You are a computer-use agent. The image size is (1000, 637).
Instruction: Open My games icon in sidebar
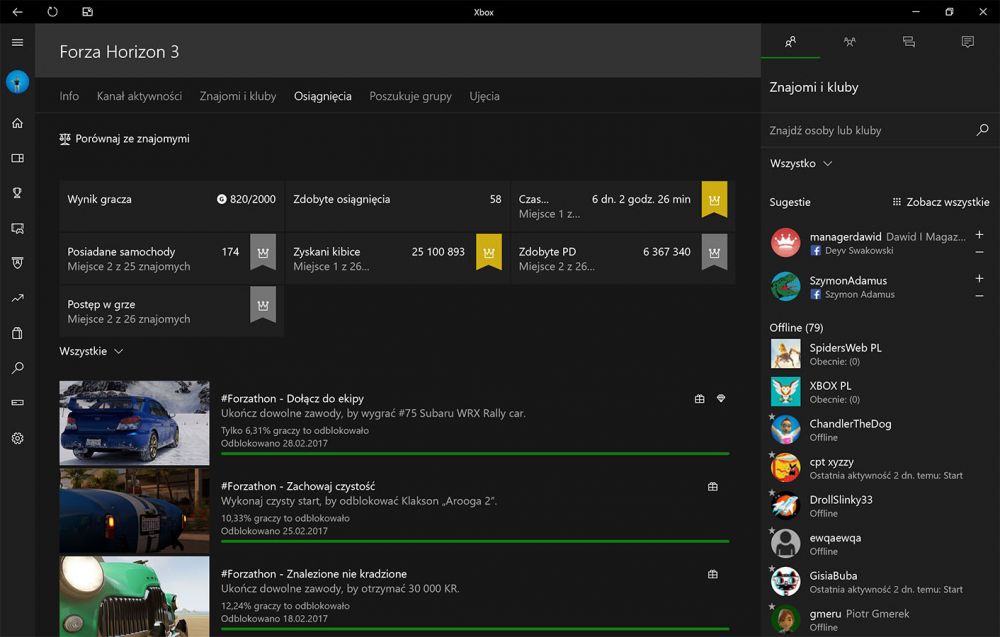[x=17, y=158]
